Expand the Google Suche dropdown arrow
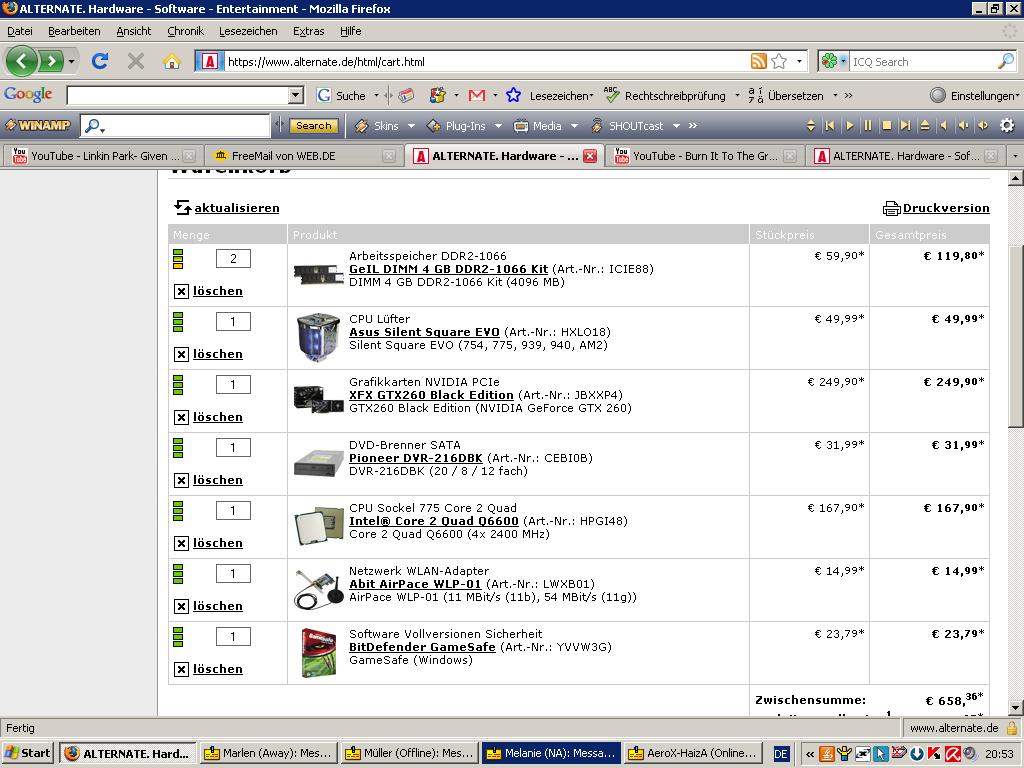 click(376, 96)
